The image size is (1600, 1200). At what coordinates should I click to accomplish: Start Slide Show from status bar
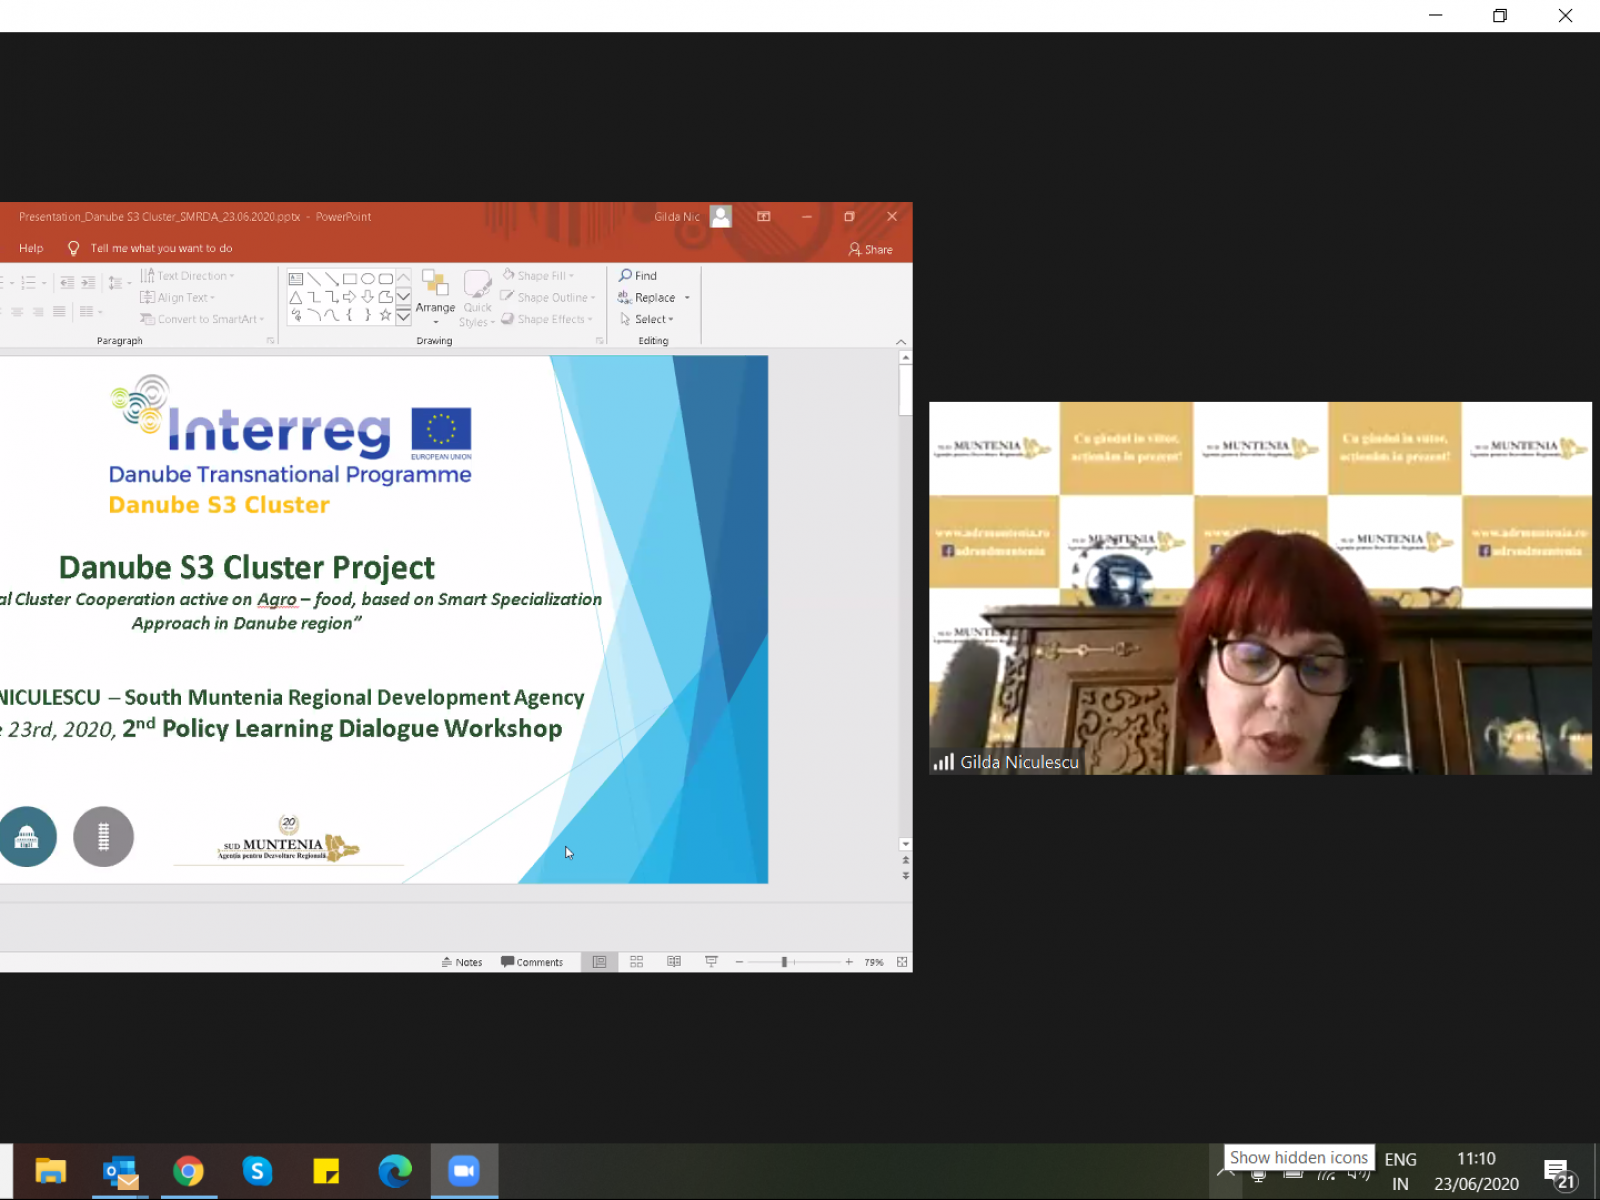(711, 962)
